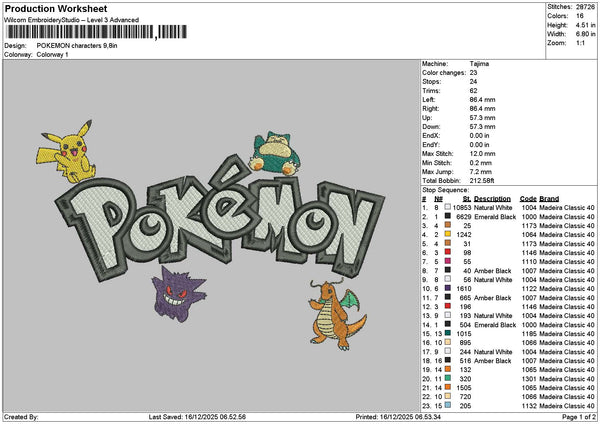This screenshot has width=600, height=424.
Task: Select the teal swatch in stop row 15
Action: point(447,334)
